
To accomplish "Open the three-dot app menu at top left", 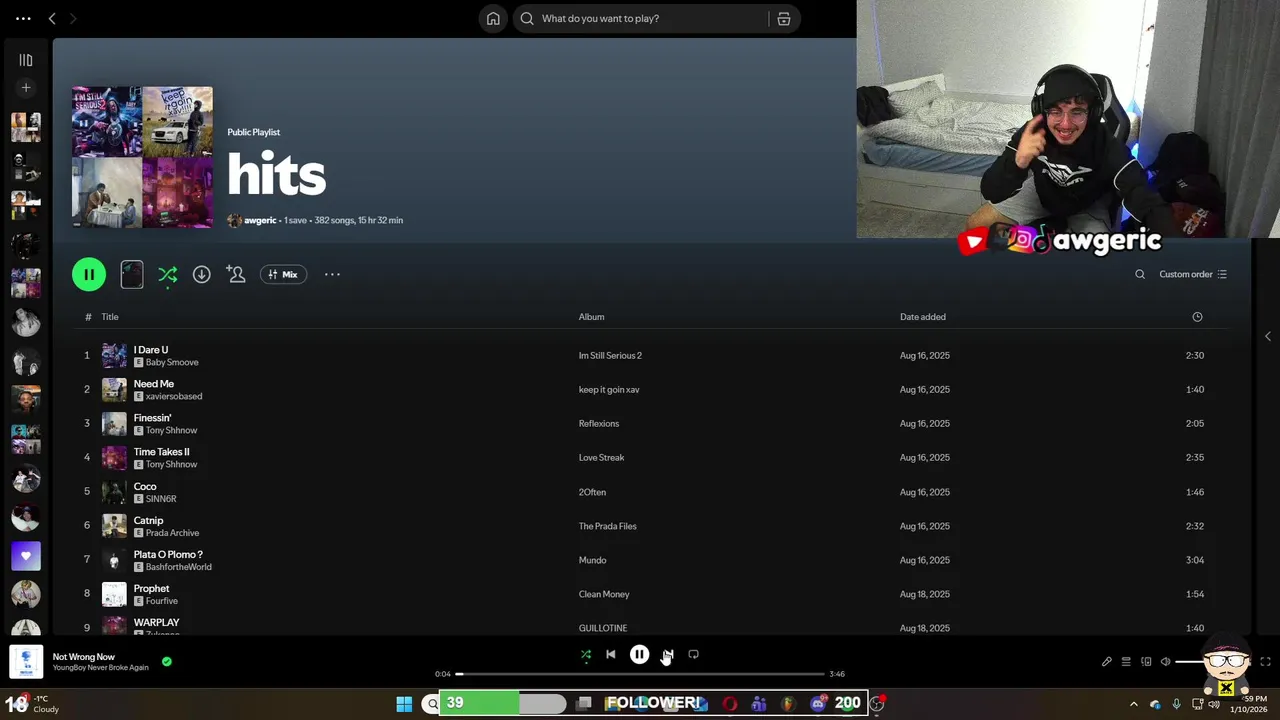I will [x=23, y=18].
